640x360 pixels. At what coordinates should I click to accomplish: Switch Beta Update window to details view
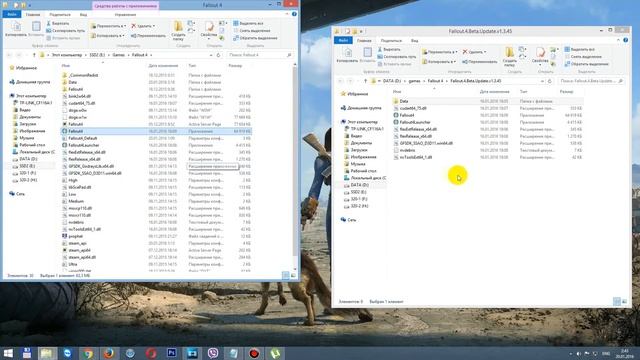tap(617, 302)
